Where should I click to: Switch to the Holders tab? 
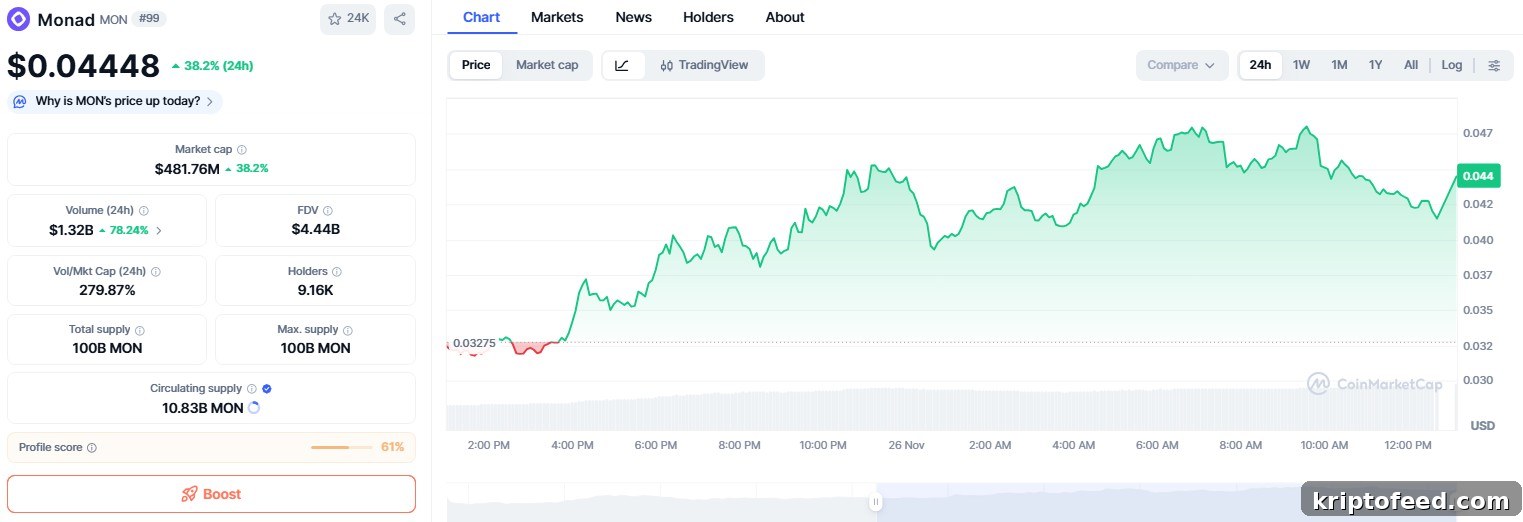pyautogui.click(x=708, y=17)
